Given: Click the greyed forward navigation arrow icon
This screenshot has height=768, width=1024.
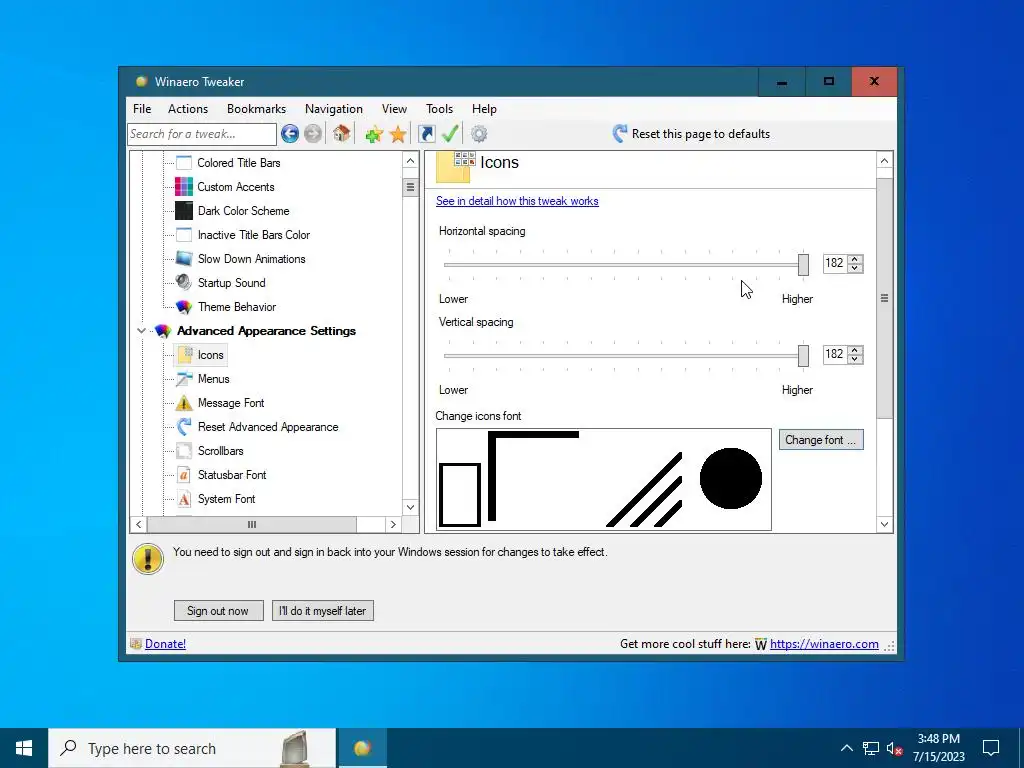Looking at the screenshot, I should [313, 134].
